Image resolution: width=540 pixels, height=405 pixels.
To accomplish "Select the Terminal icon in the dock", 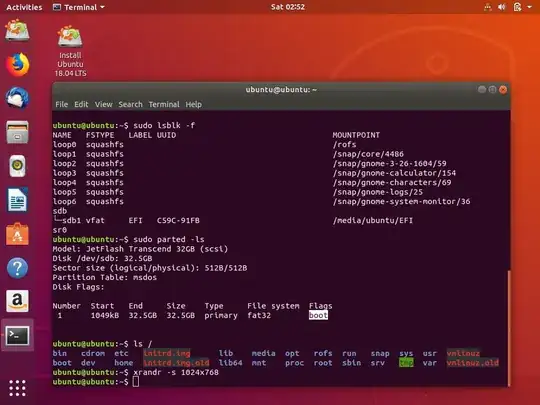I will tap(17, 335).
